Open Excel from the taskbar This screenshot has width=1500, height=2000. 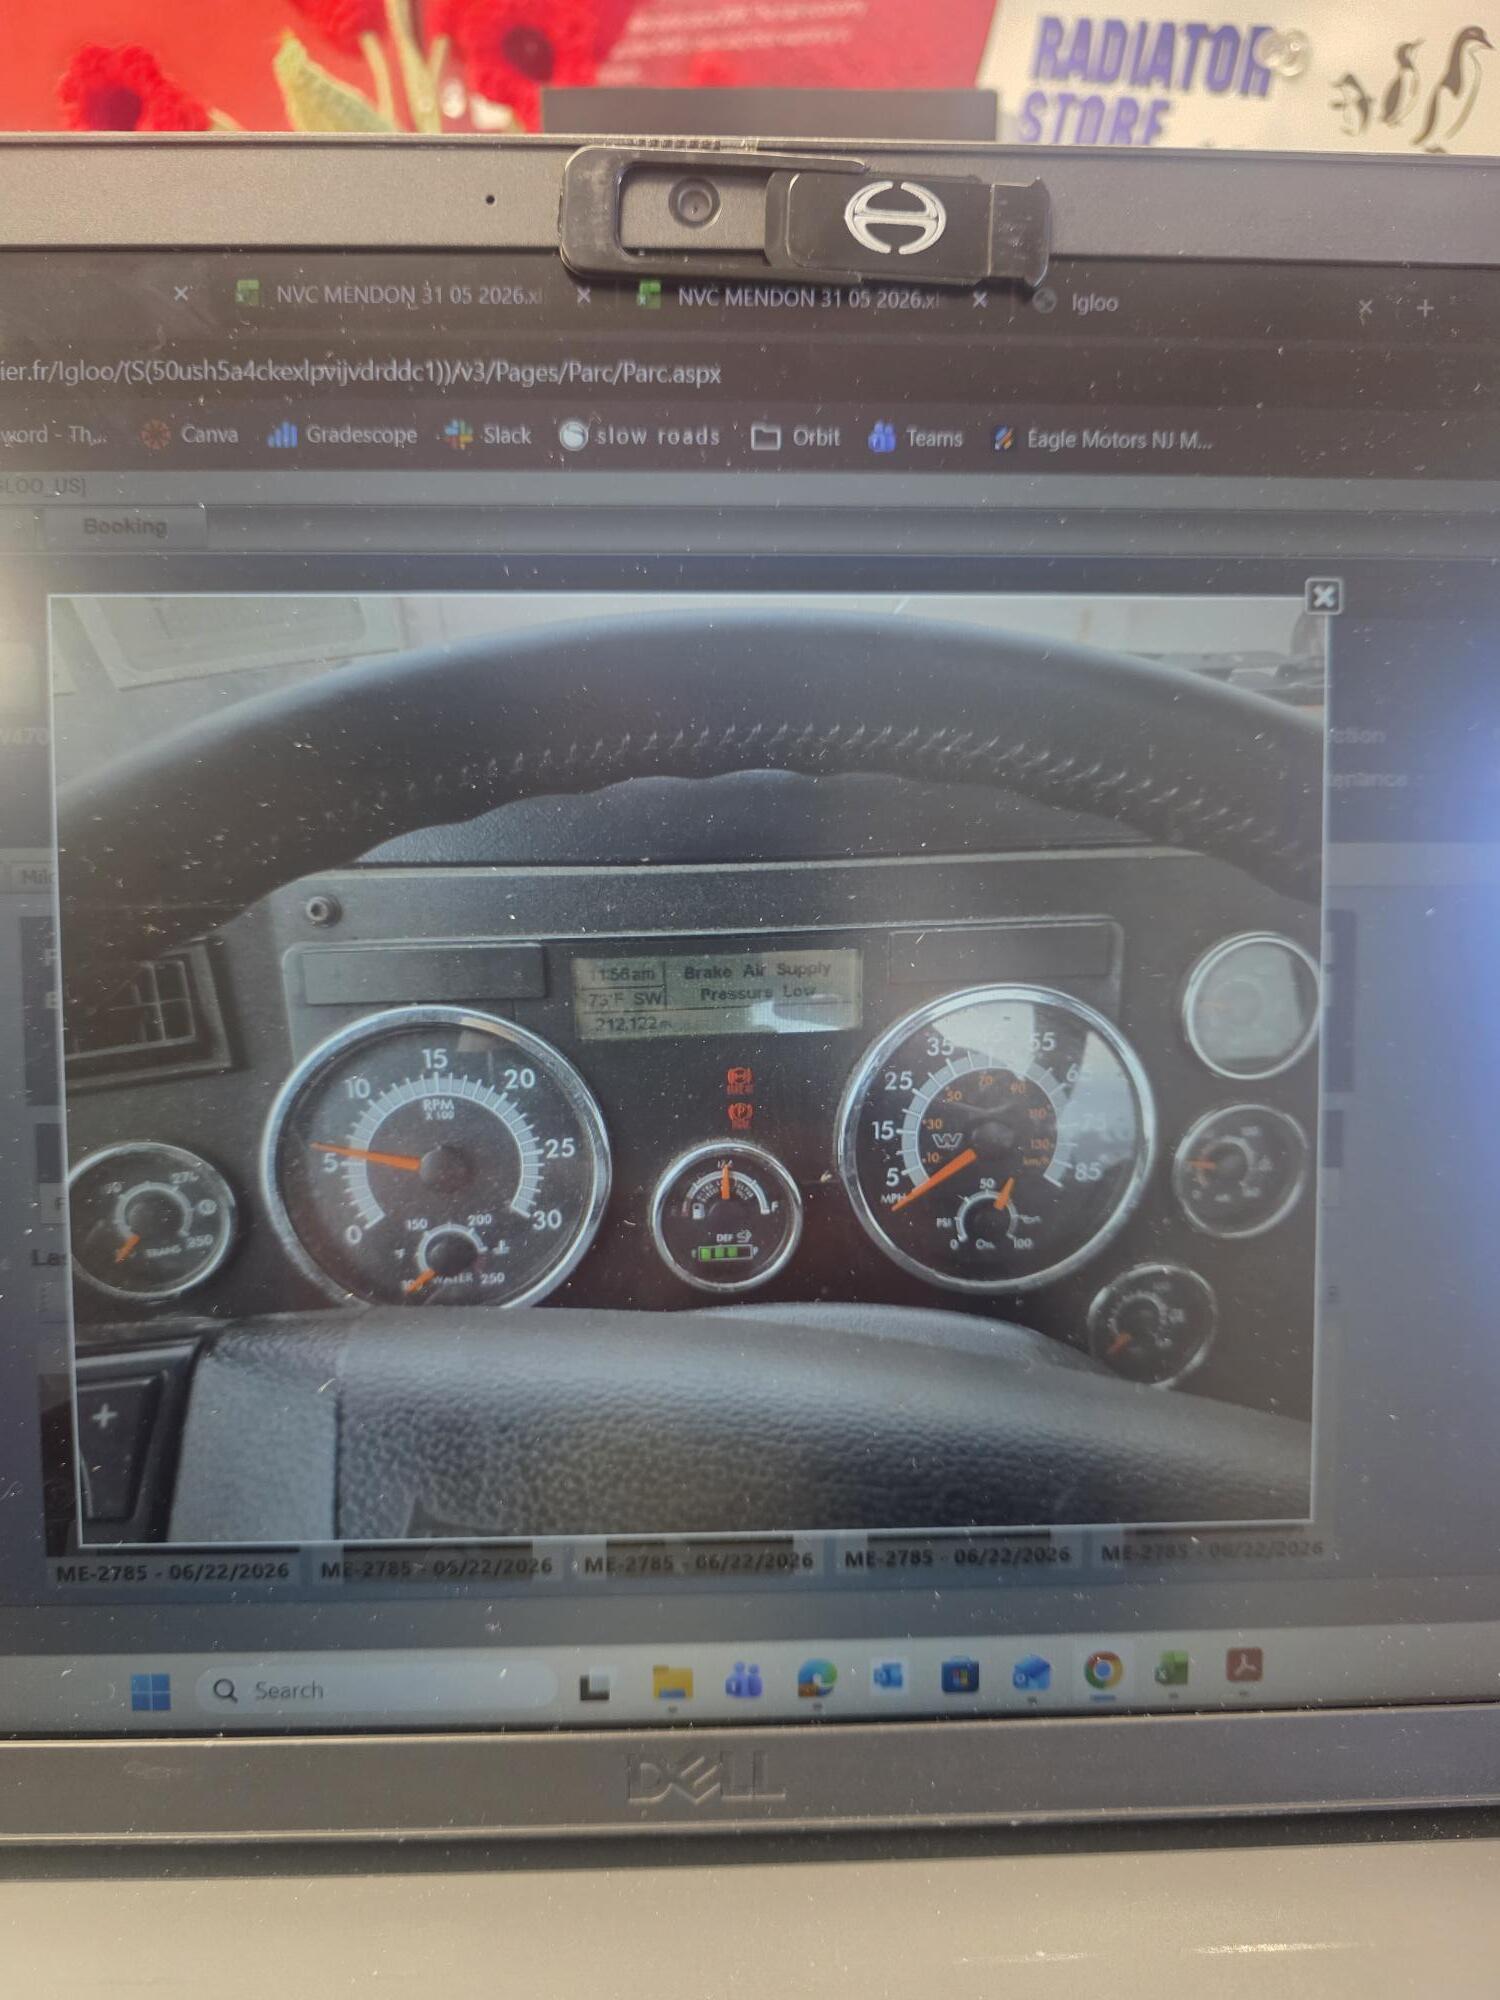(1173, 1669)
